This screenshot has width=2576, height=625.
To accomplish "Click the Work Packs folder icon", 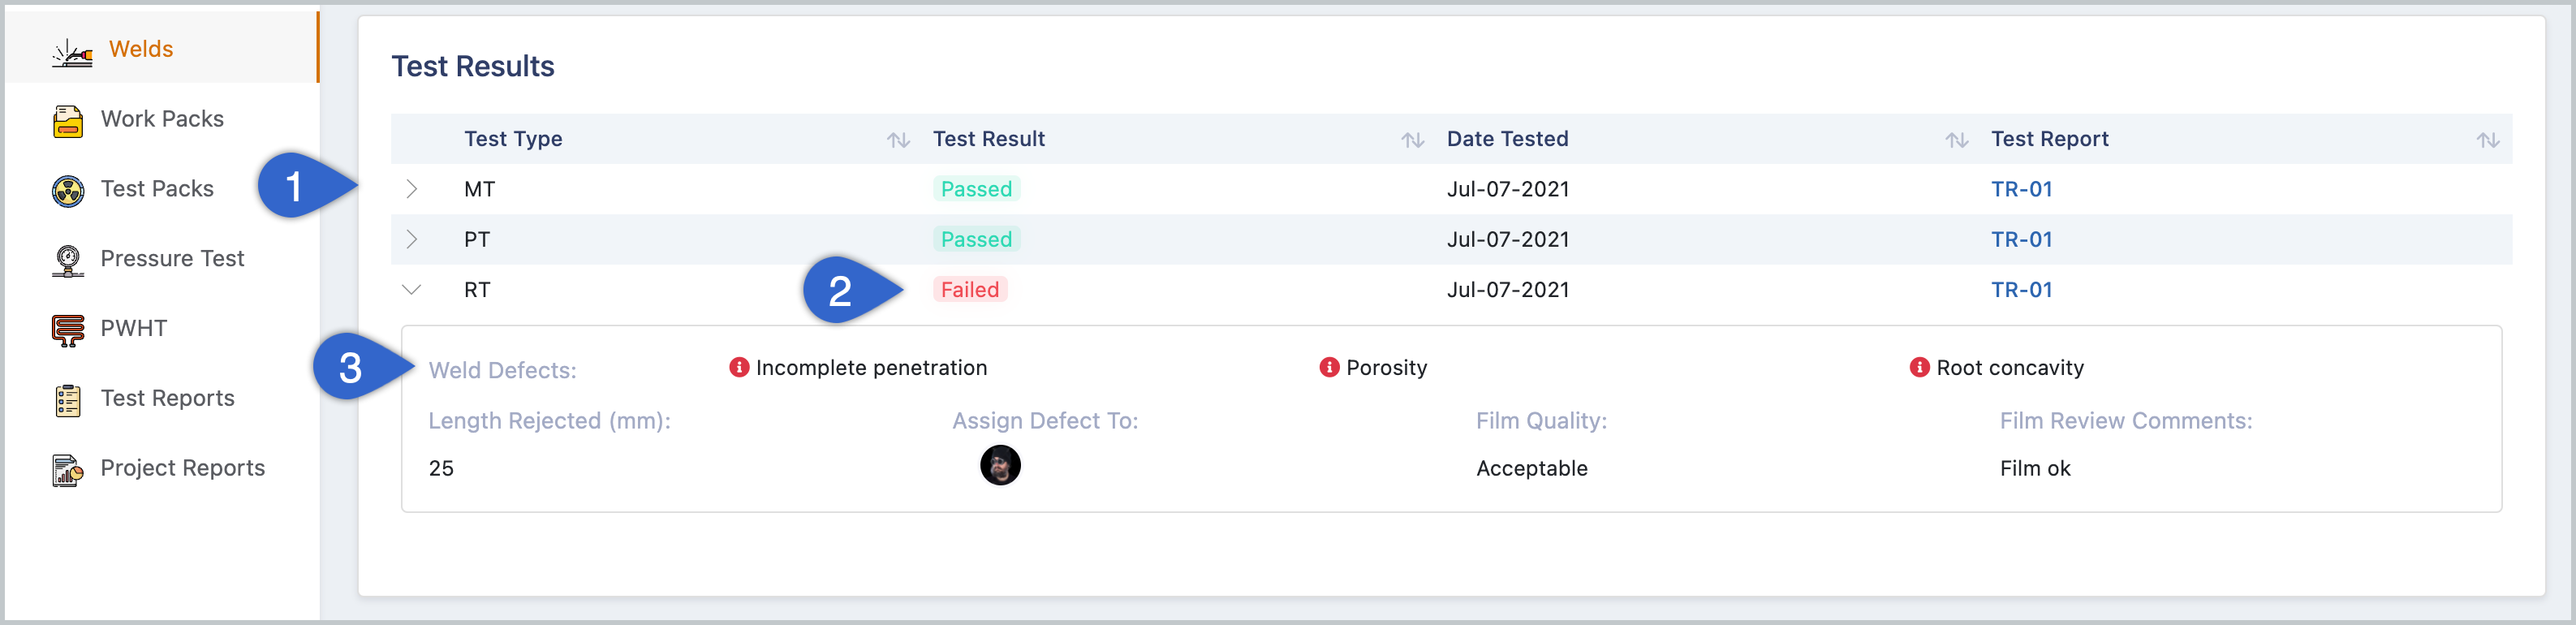I will (68, 120).
